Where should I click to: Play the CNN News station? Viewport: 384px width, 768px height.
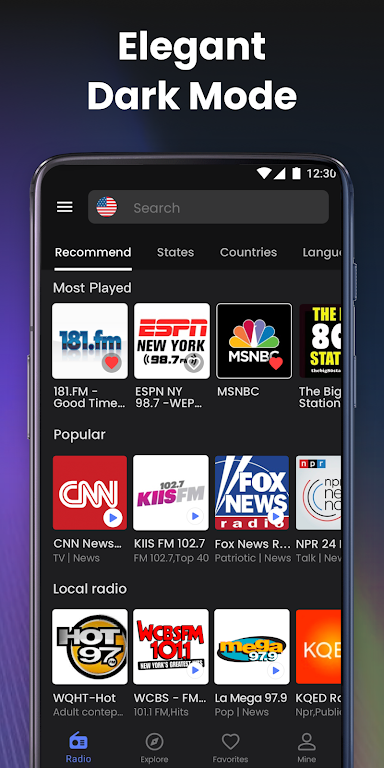[x=113, y=517]
